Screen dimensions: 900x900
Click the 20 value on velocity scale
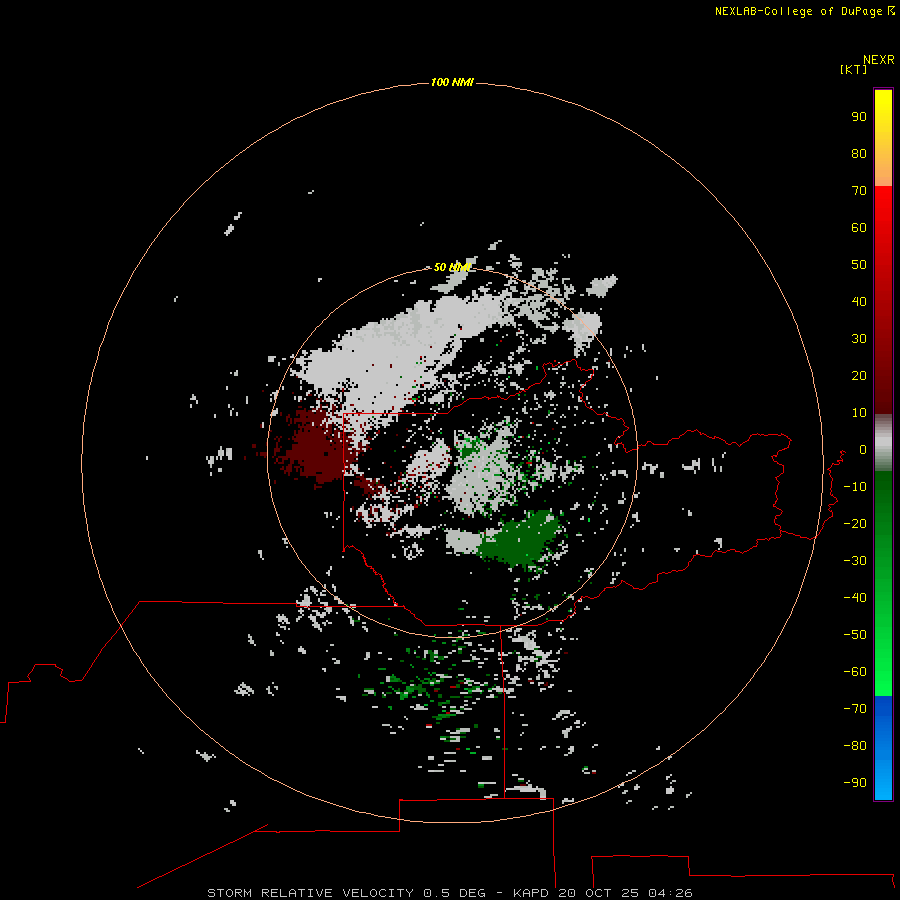point(859,375)
